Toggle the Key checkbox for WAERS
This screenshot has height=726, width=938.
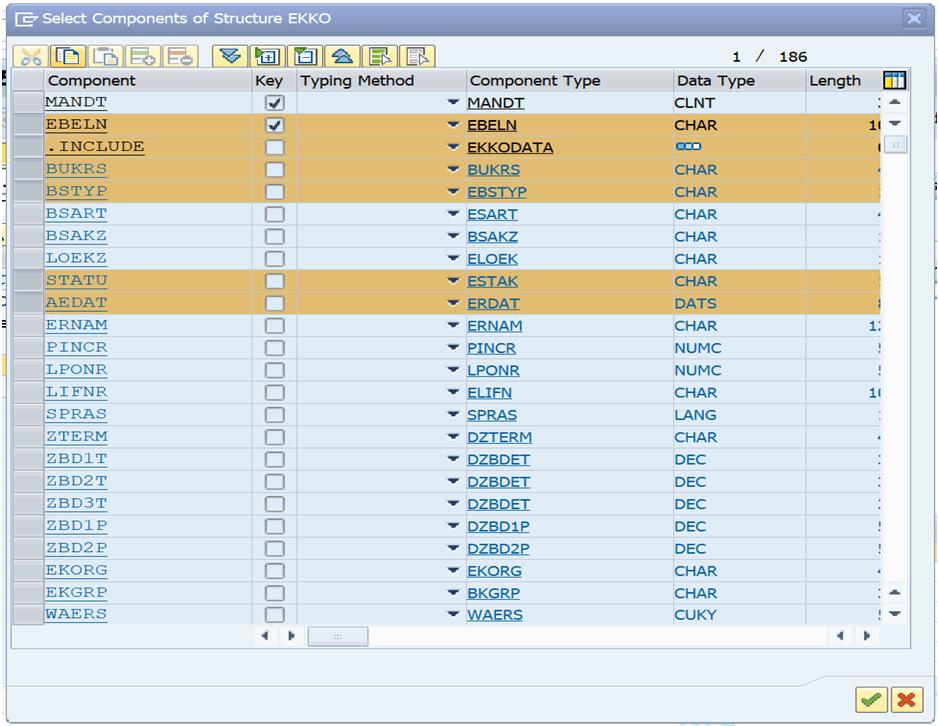tap(275, 615)
